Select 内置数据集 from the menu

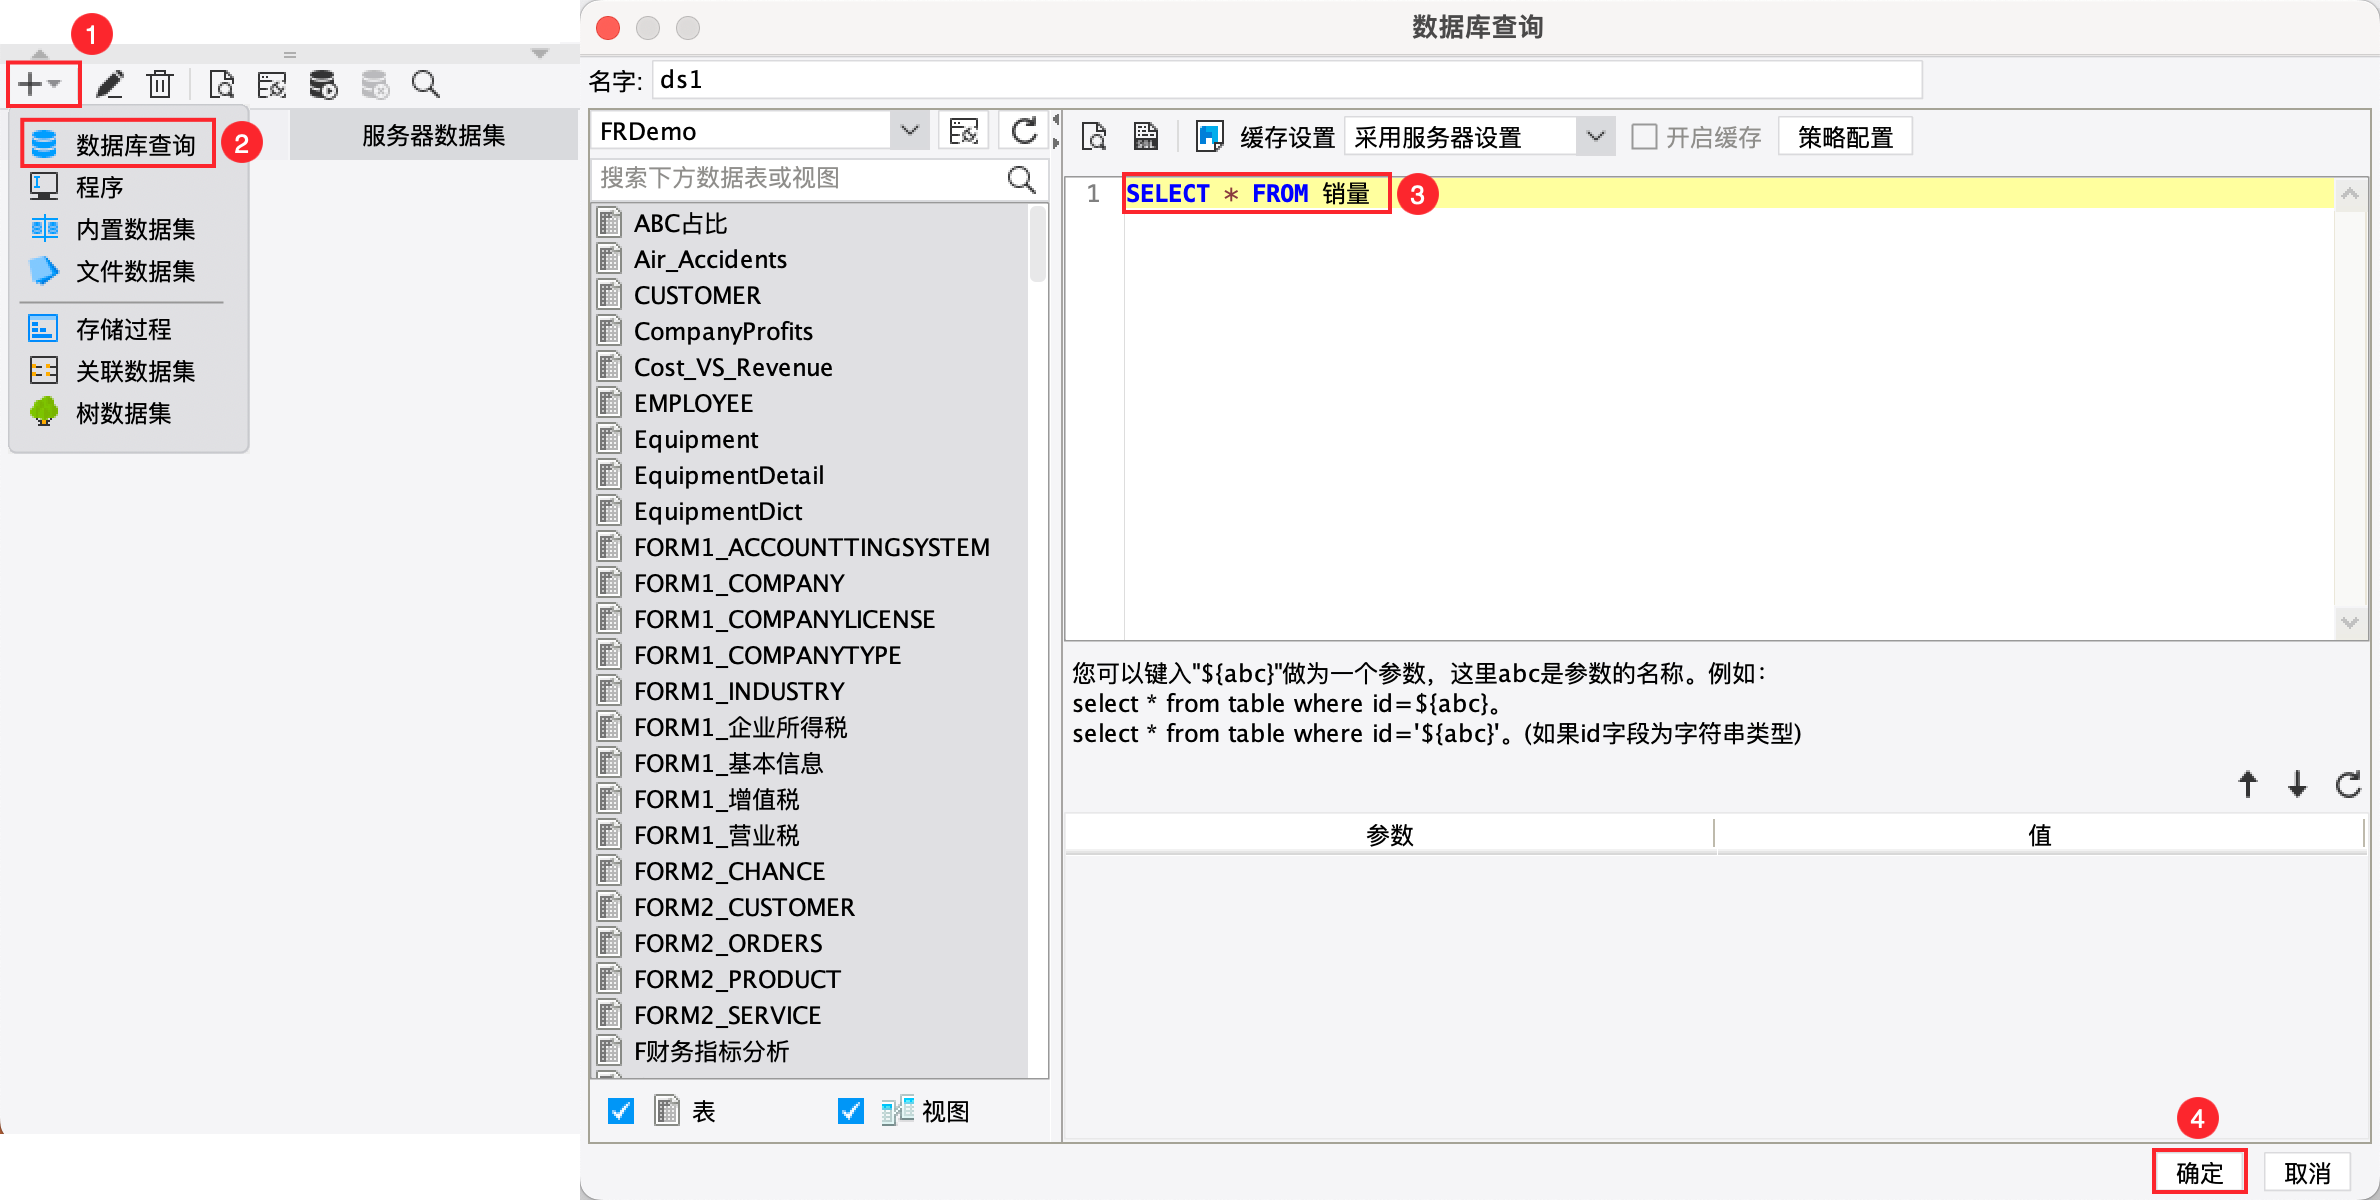click(135, 229)
